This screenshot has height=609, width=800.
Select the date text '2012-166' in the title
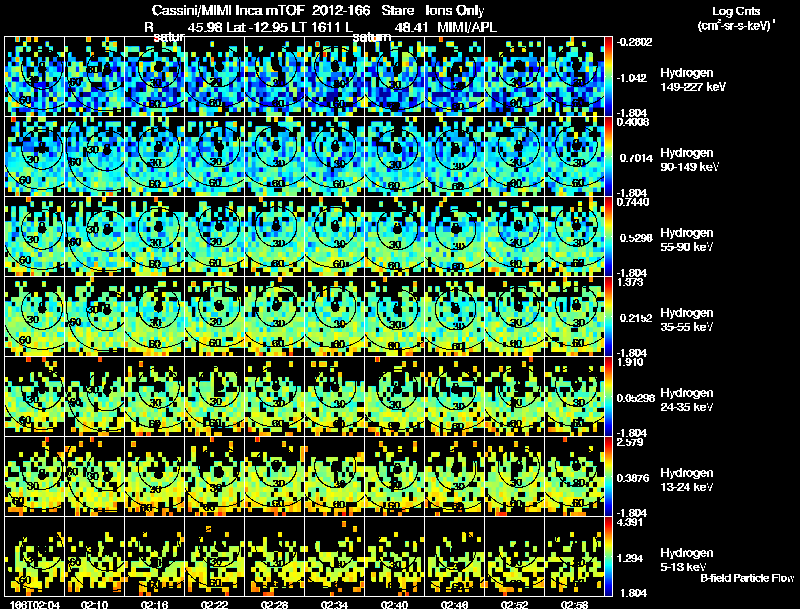342,11
